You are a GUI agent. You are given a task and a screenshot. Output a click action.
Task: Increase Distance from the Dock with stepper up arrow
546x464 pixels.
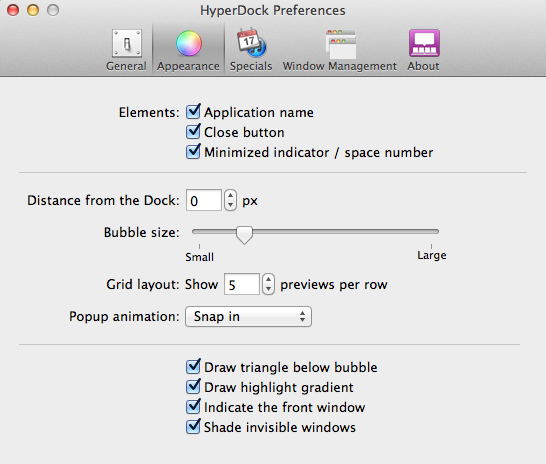pyautogui.click(x=231, y=195)
